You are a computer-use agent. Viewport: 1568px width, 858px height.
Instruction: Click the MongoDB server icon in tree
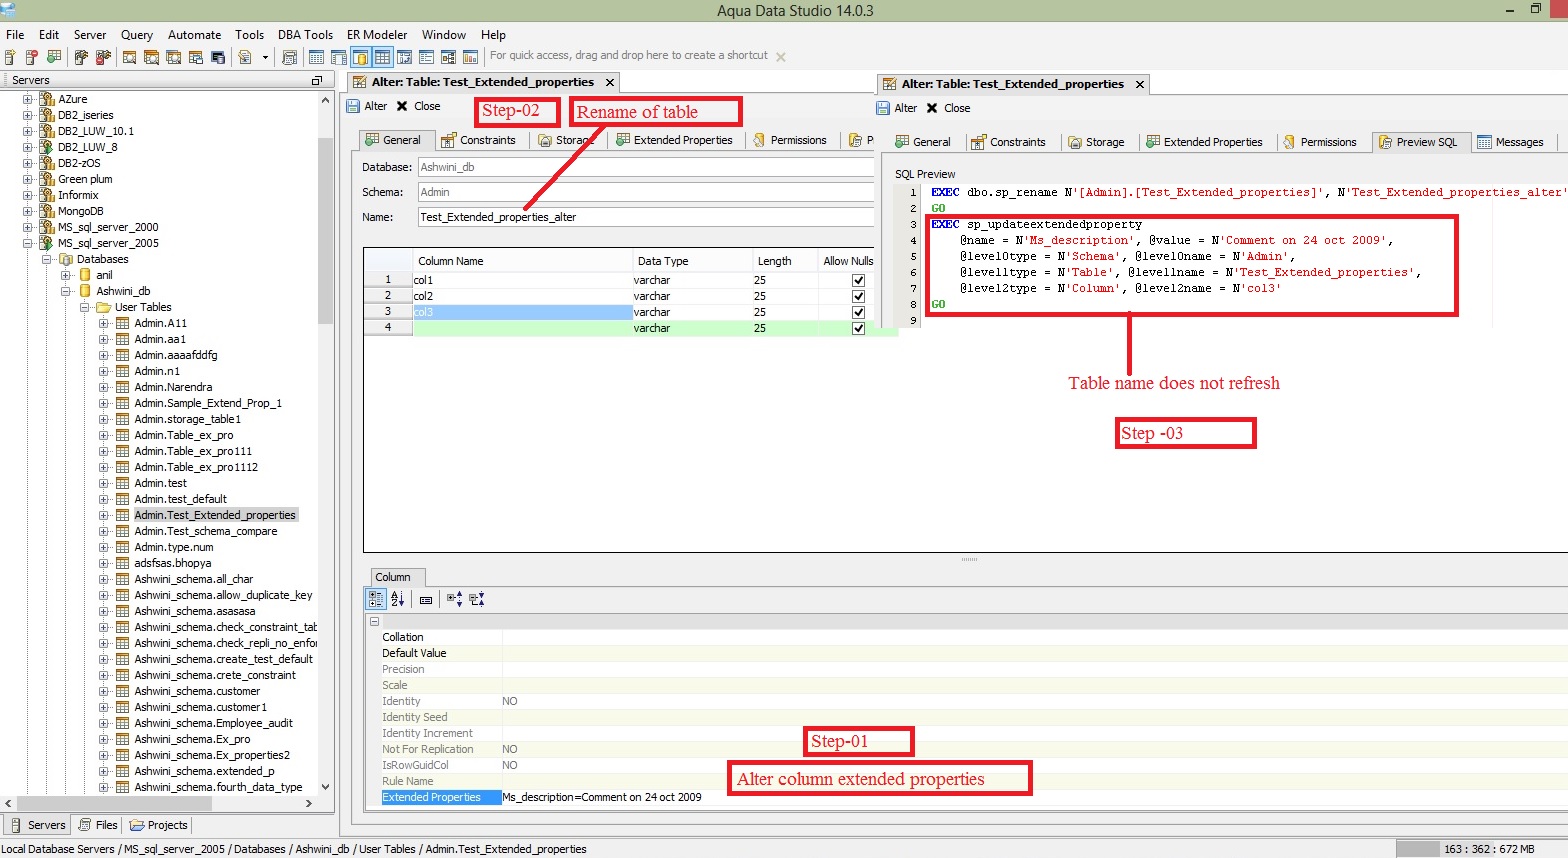[47, 211]
